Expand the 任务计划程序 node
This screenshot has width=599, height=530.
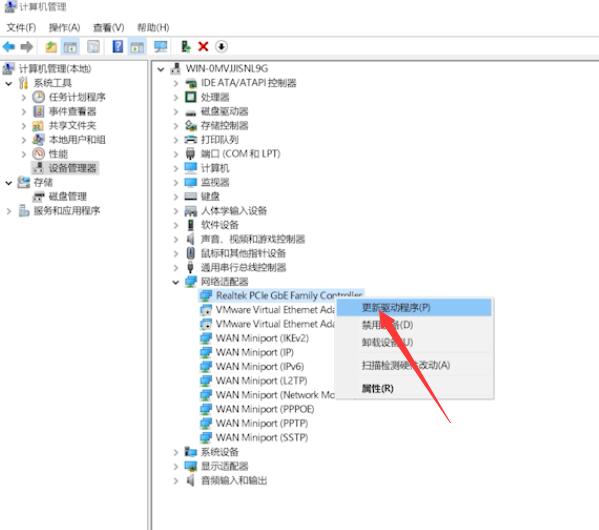pos(24,97)
